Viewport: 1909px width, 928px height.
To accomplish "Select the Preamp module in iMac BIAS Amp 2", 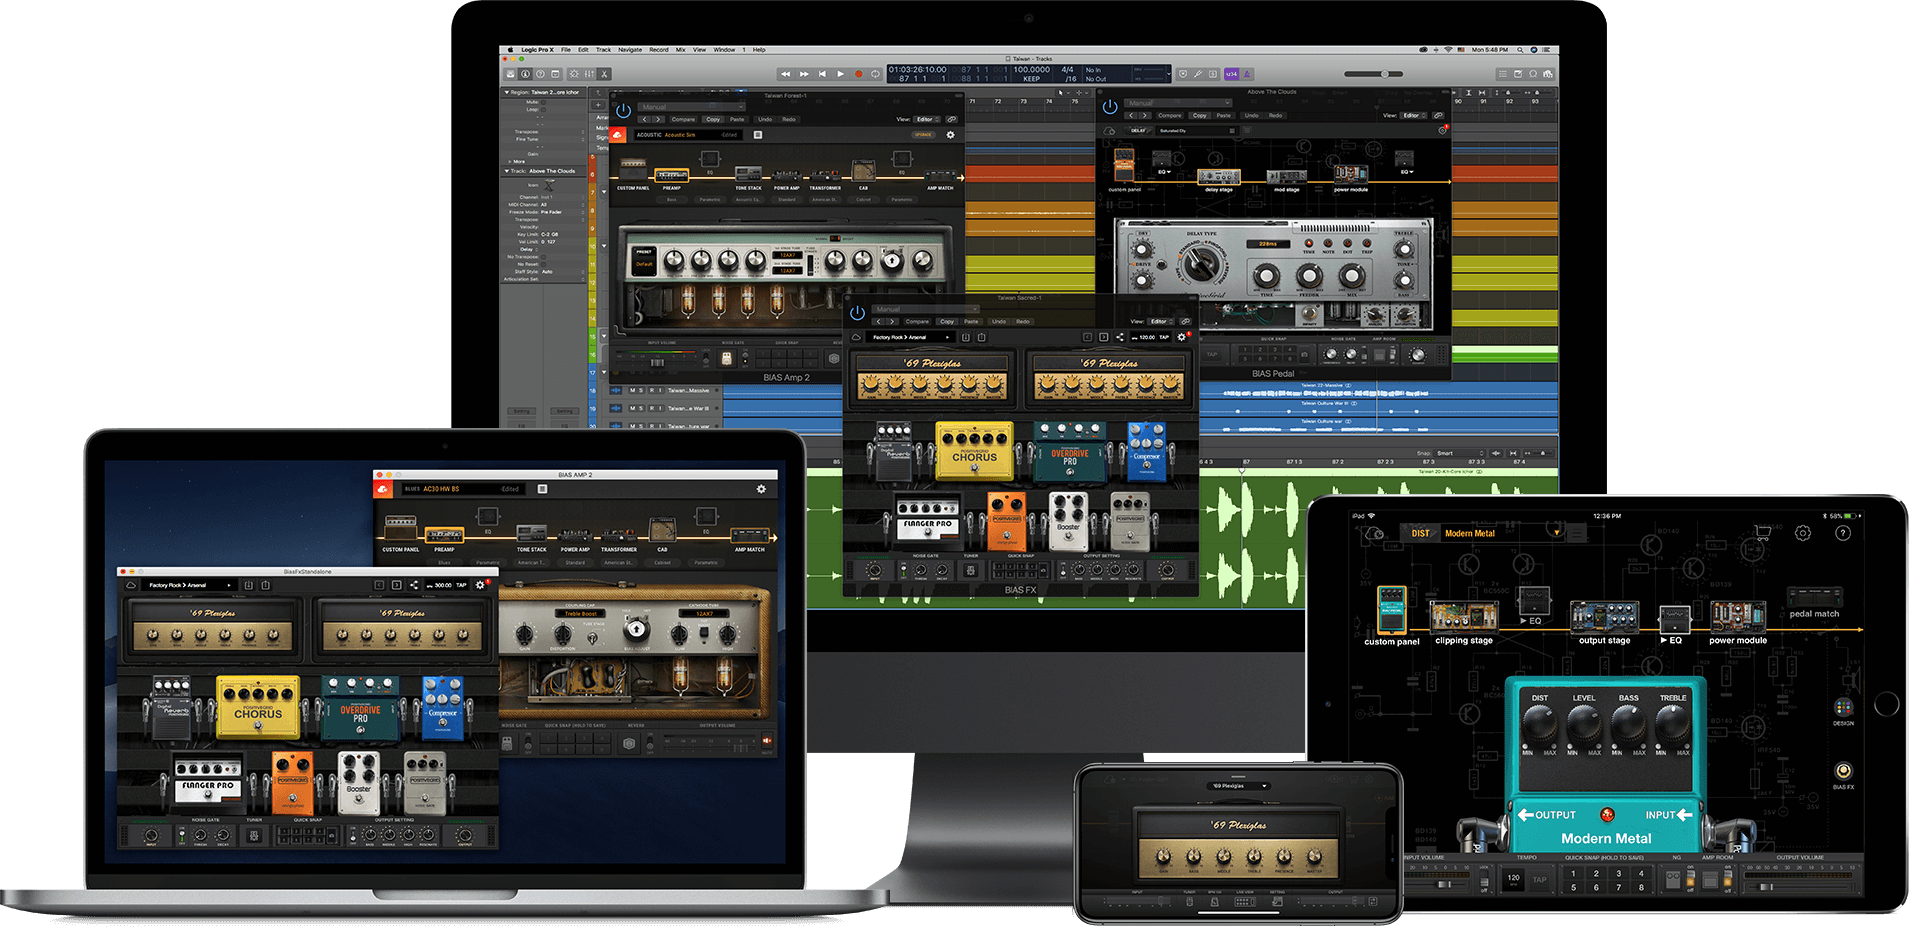I will (671, 176).
